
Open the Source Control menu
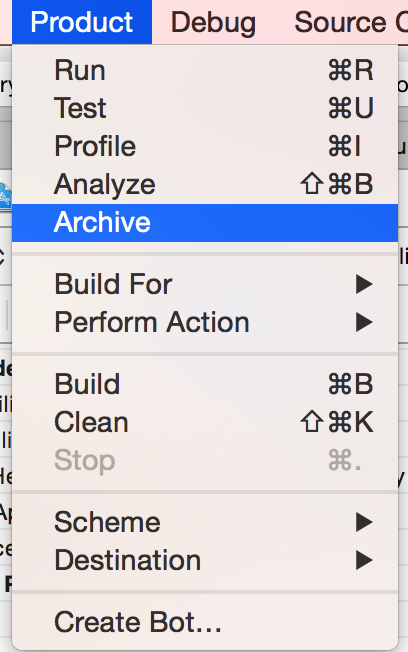pos(351,22)
